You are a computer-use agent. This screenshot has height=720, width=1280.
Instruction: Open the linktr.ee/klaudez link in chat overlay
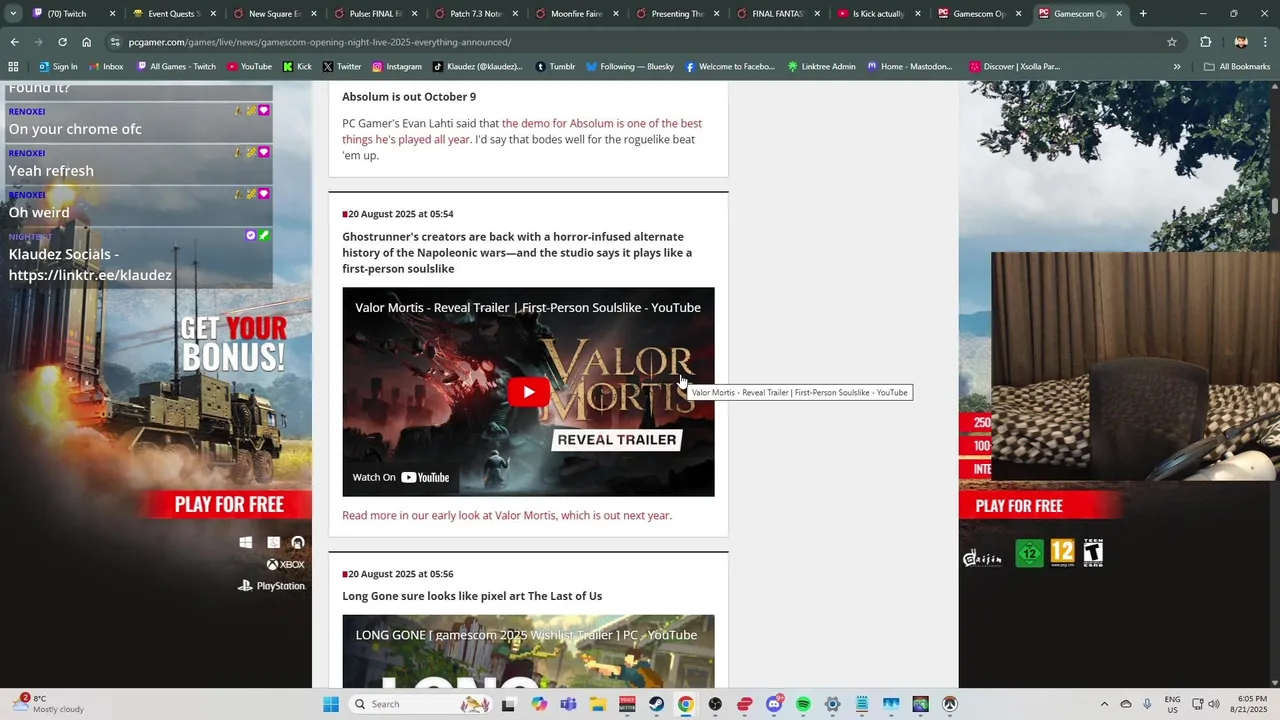tap(90, 275)
